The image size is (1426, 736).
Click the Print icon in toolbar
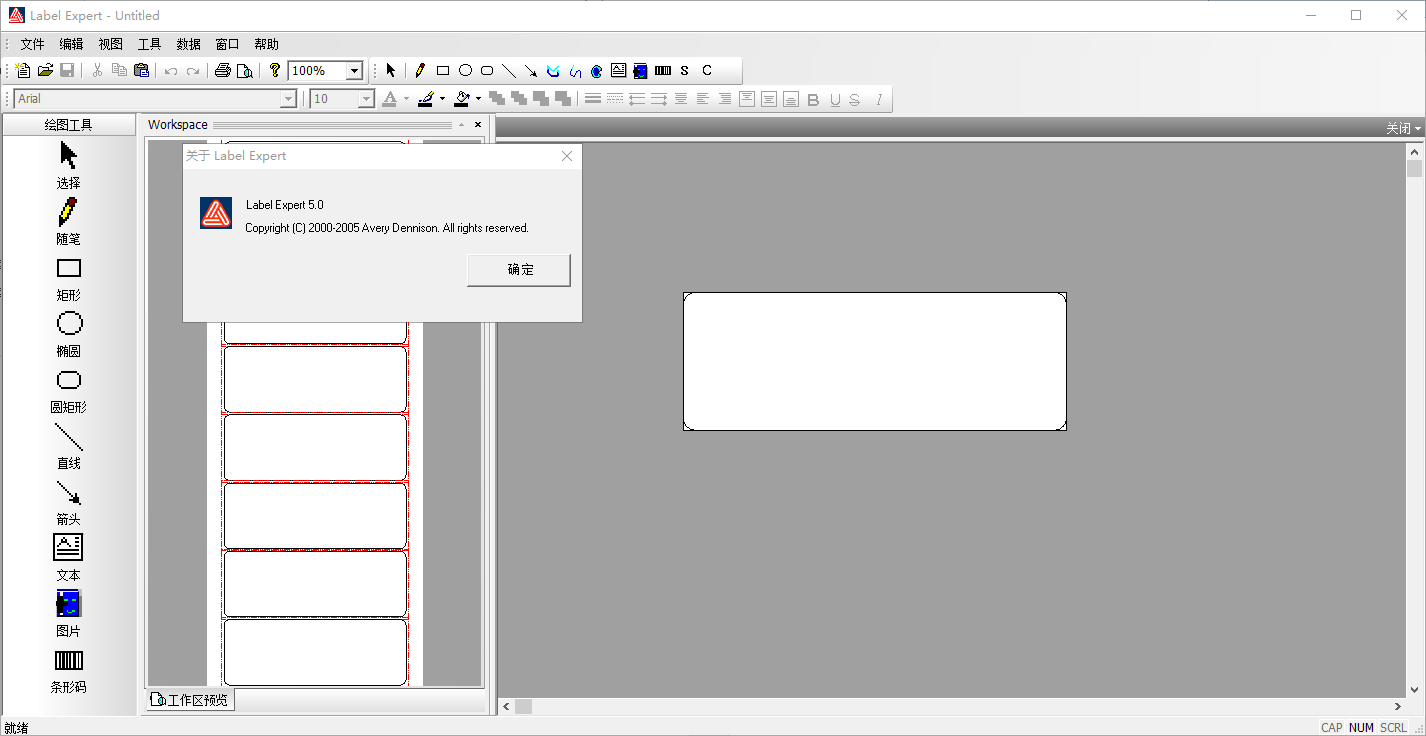pos(223,70)
